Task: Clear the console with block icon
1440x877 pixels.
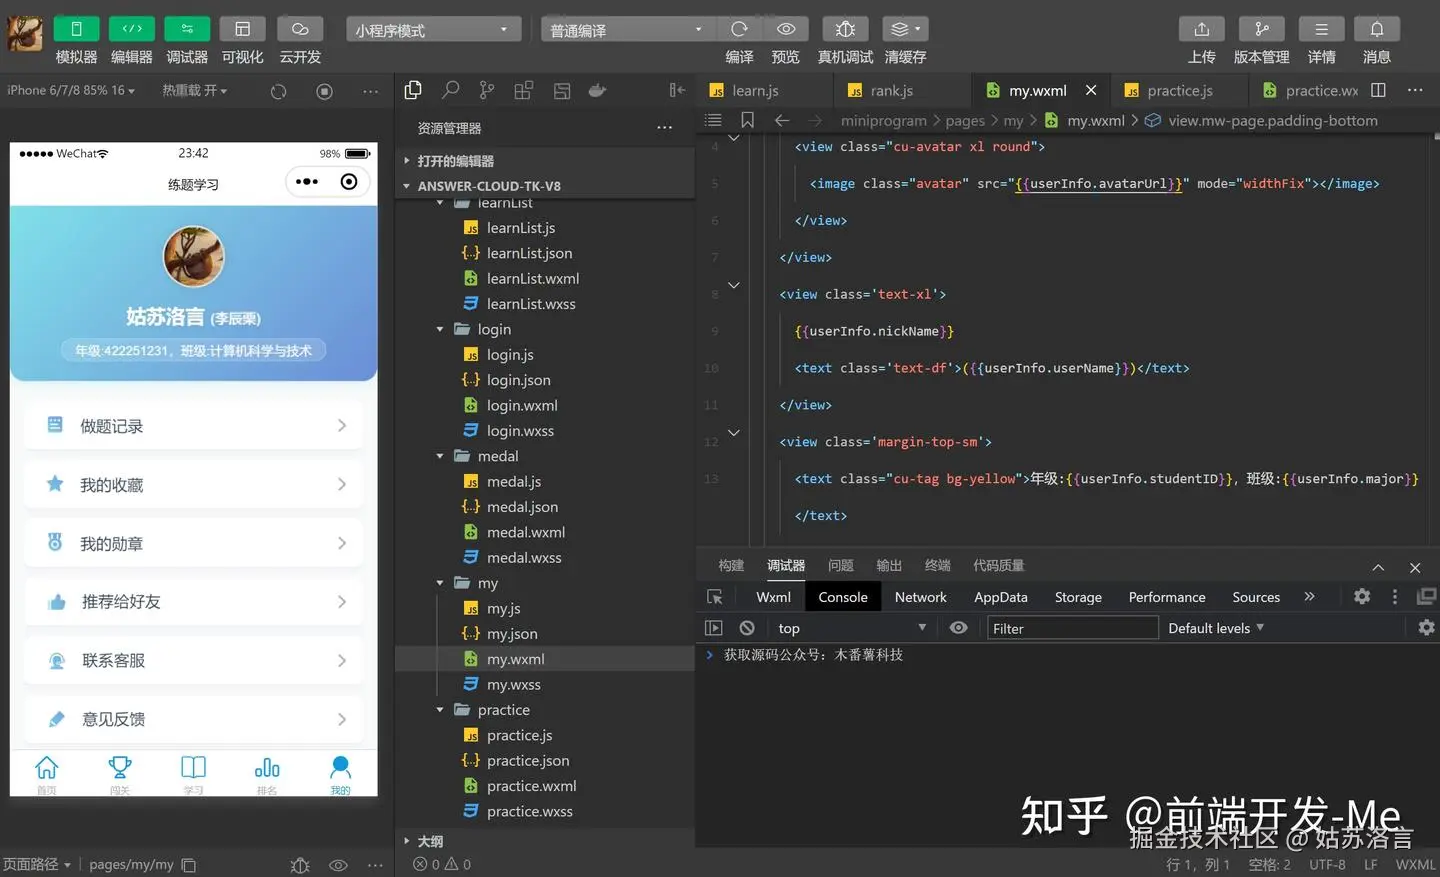Action: (747, 628)
